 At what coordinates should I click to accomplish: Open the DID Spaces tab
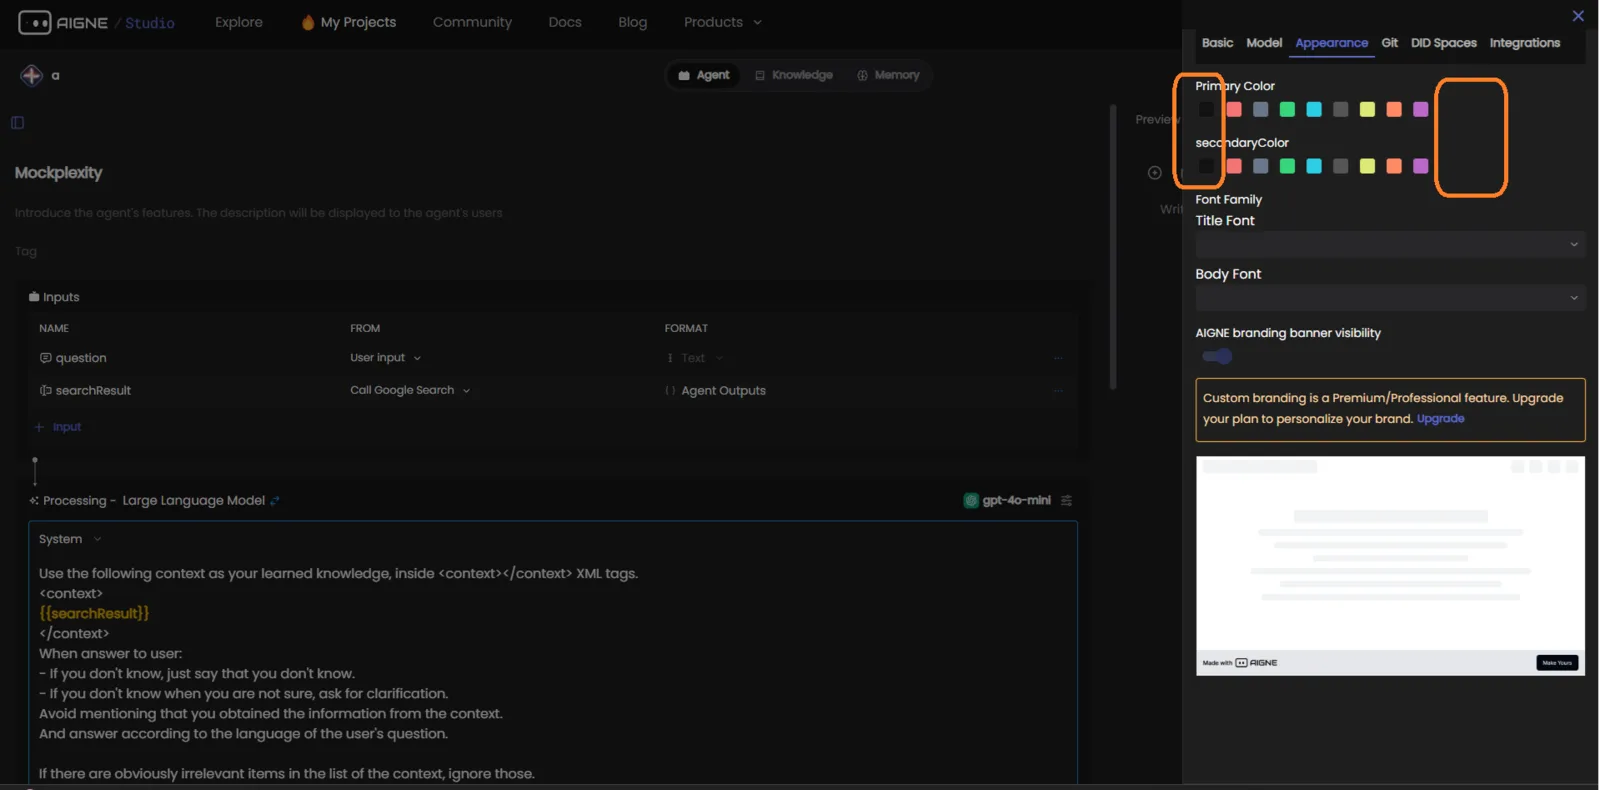tap(1443, 43)
